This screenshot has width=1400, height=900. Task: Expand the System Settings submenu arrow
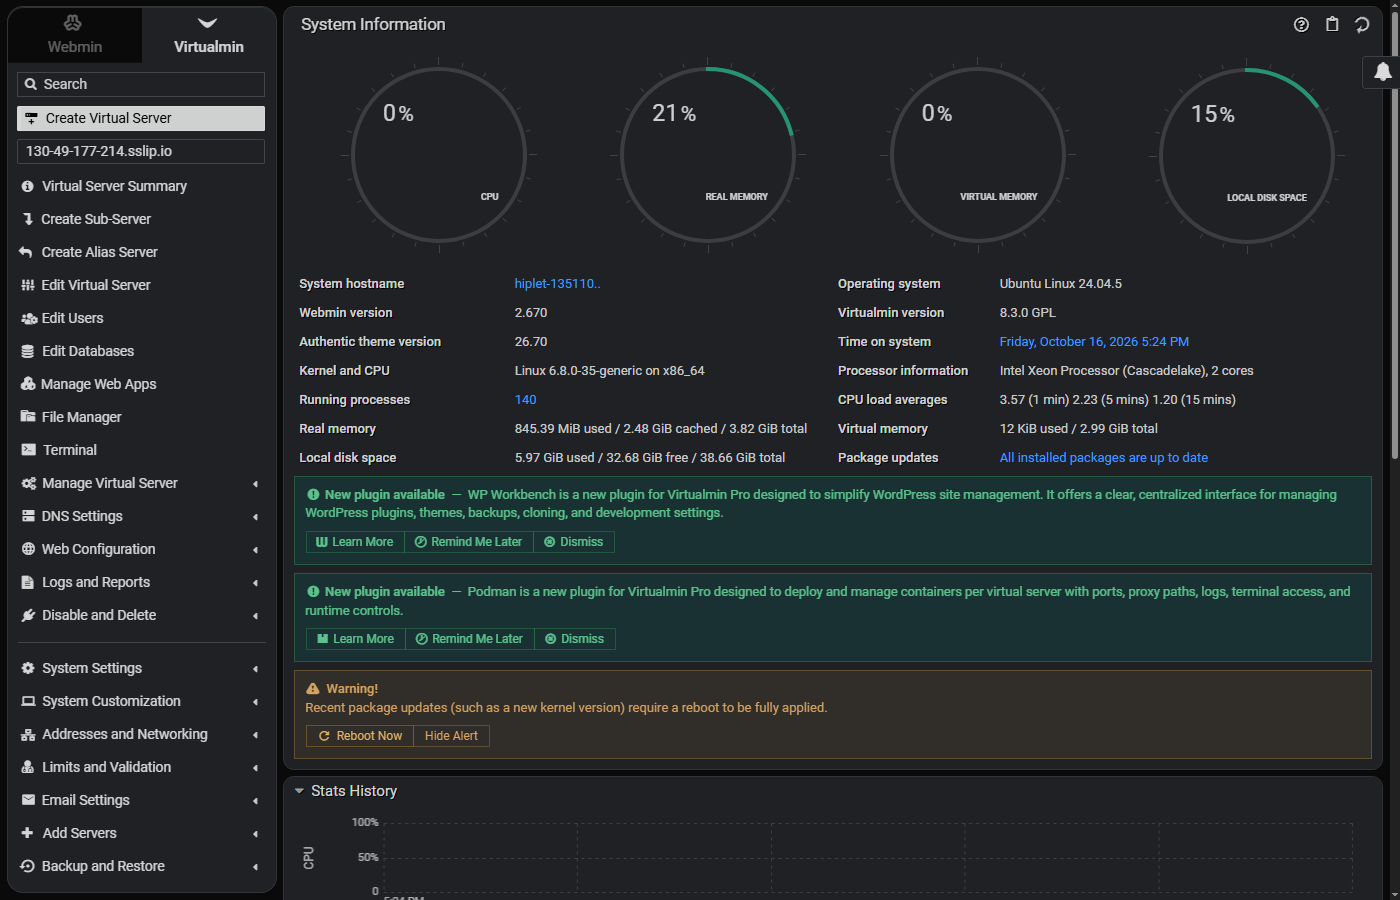255,669
